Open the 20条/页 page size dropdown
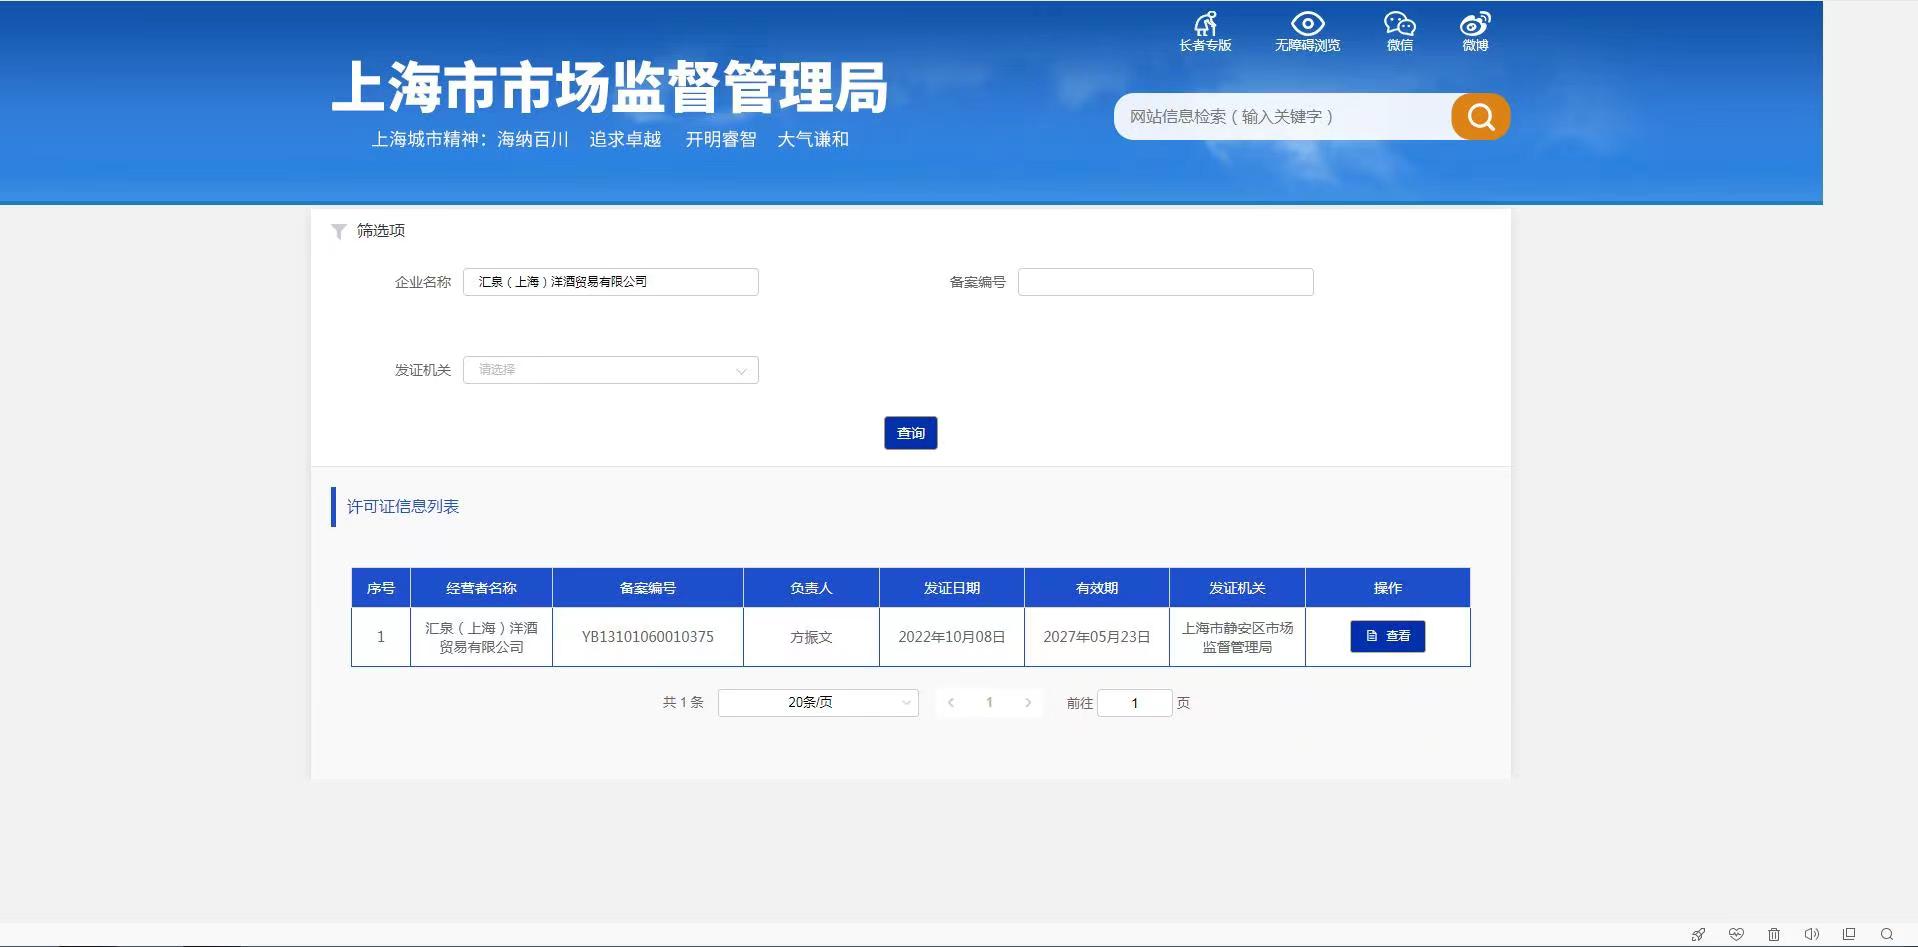1918x947 pixels. 817,703
